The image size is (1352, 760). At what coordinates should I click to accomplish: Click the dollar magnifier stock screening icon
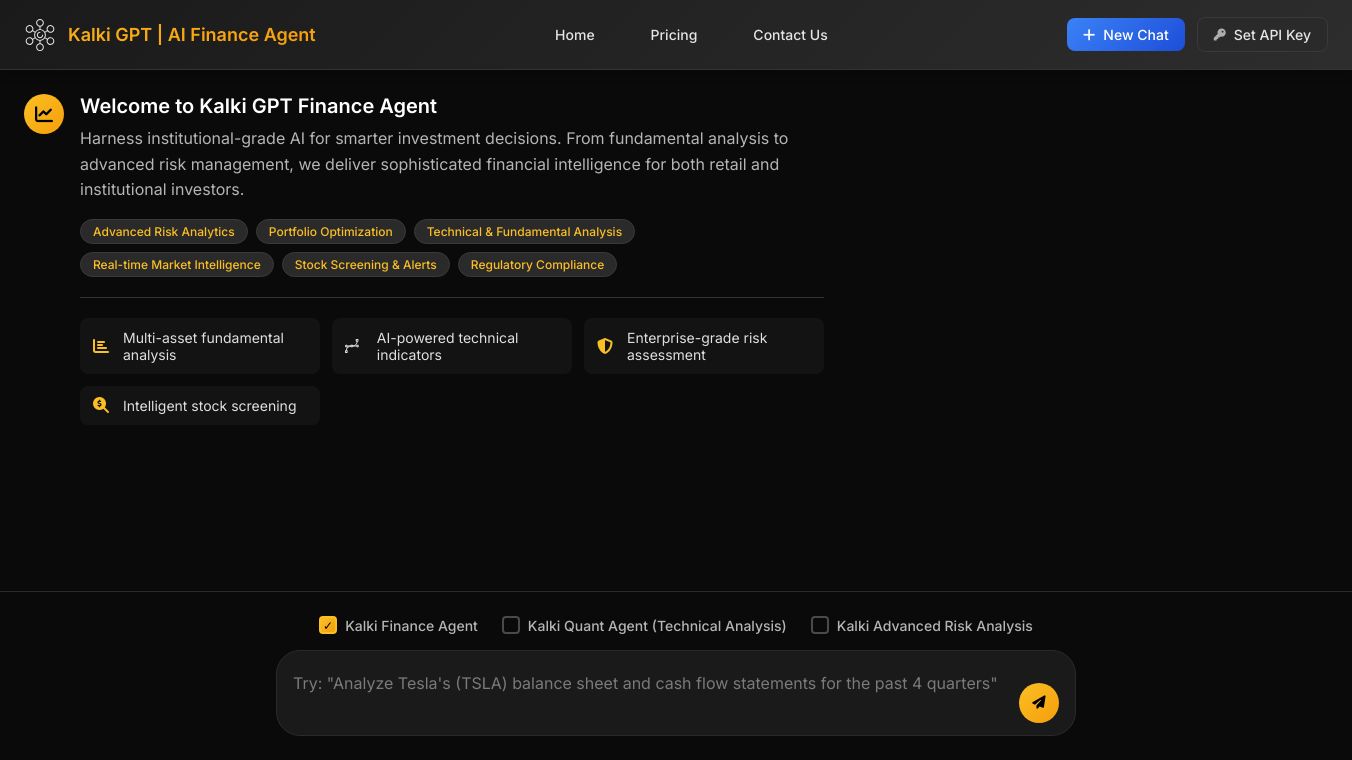pyautogui.click(x=101, y=405)
